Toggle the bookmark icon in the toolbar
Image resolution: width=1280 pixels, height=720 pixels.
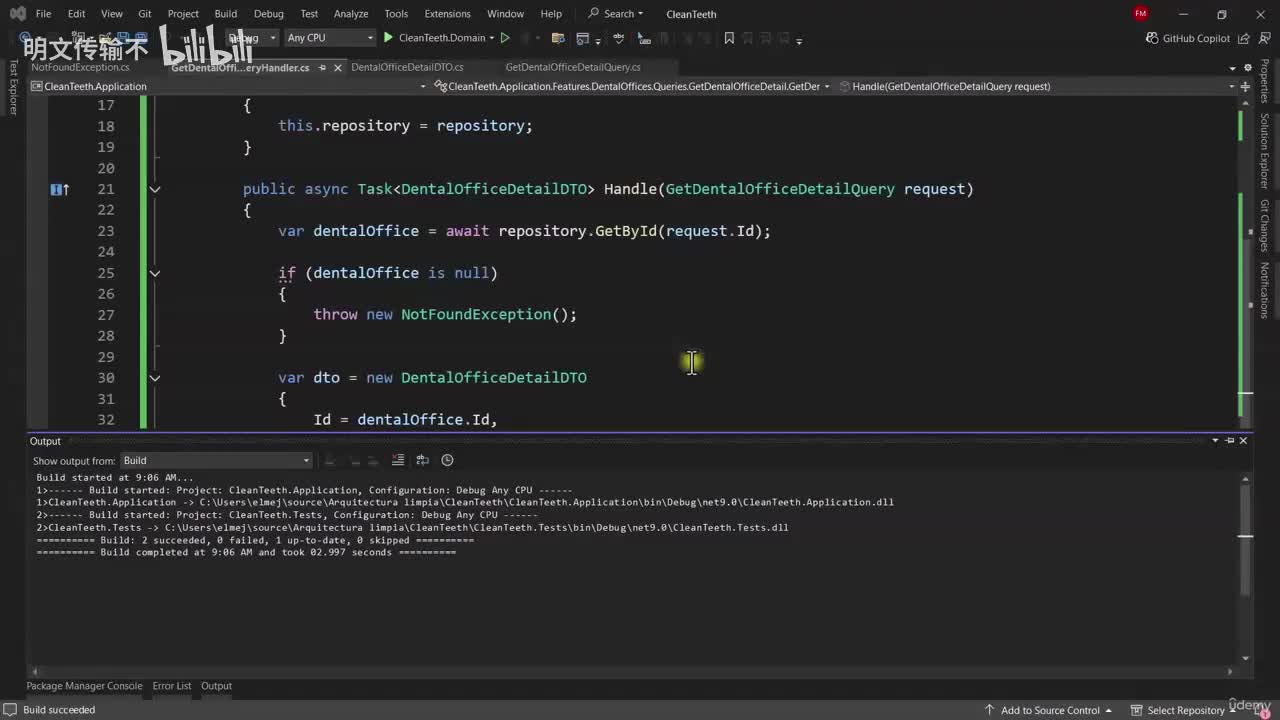[x=729, y=38]
